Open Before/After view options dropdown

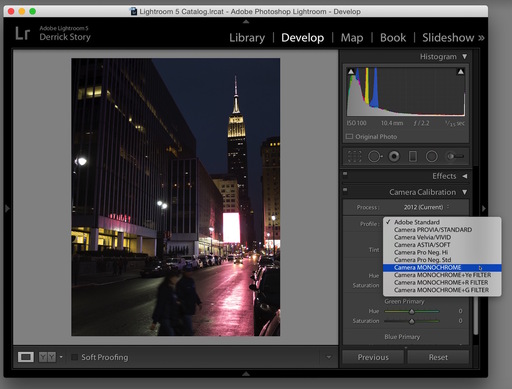tap(61, 357)
